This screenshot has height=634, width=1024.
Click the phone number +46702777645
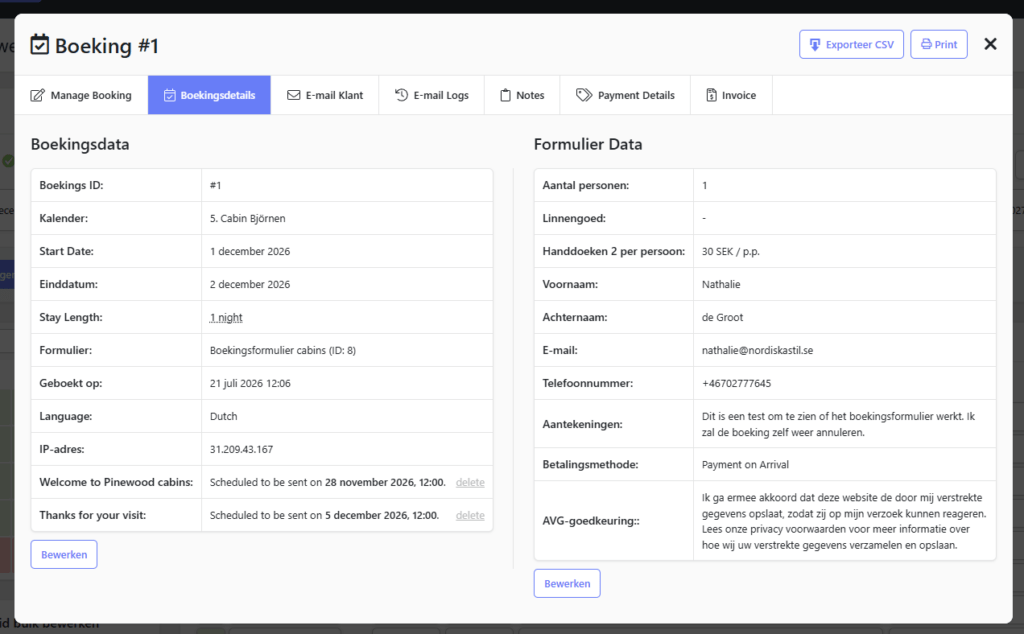(737, 384)
